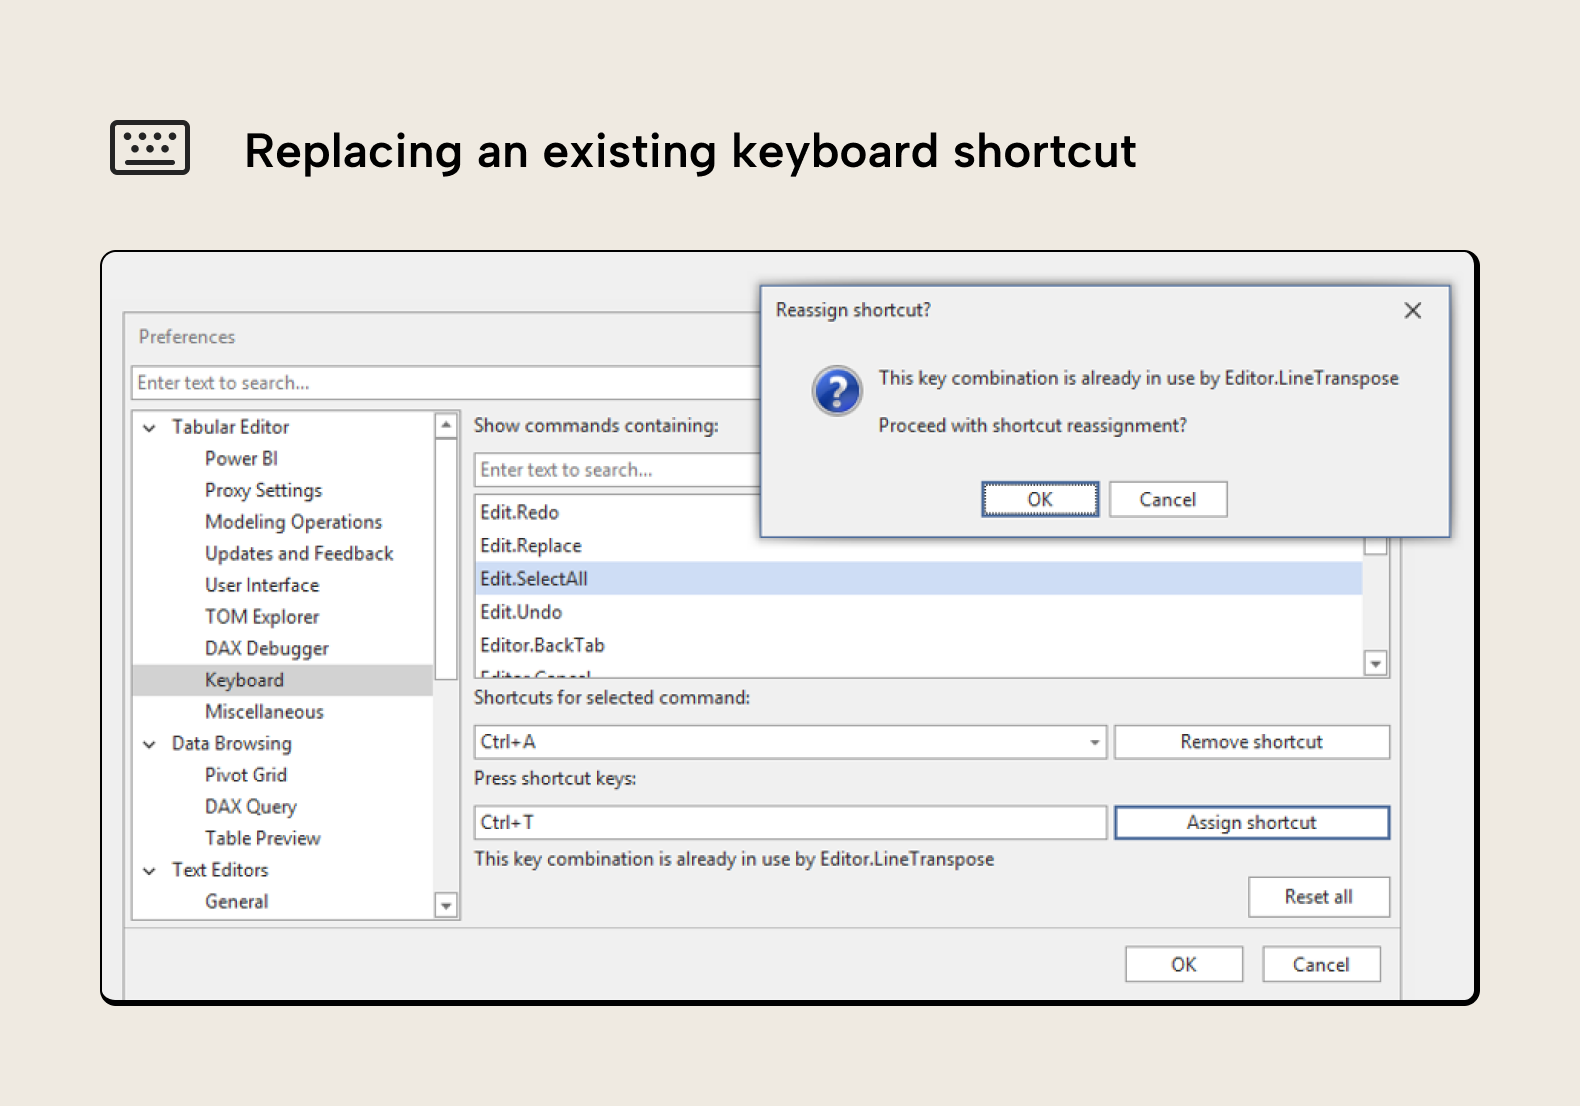Viewport: 1580px width, 1106px height.
Task: Click the tree scrollbar up arrow
Action: click(x=446, y=425)
